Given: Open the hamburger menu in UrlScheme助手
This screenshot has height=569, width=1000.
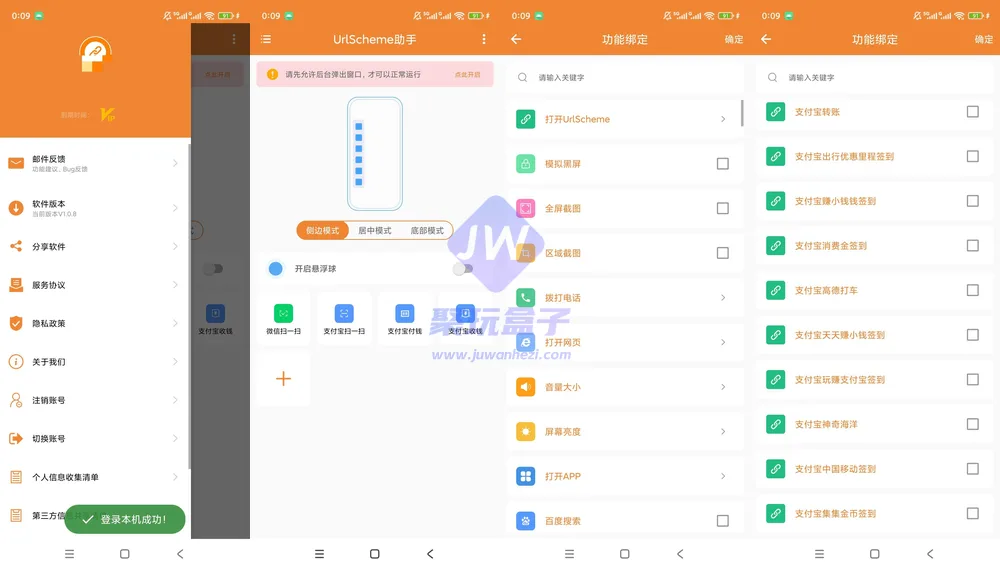Looking at the screenshot, I should pos(266,40).
